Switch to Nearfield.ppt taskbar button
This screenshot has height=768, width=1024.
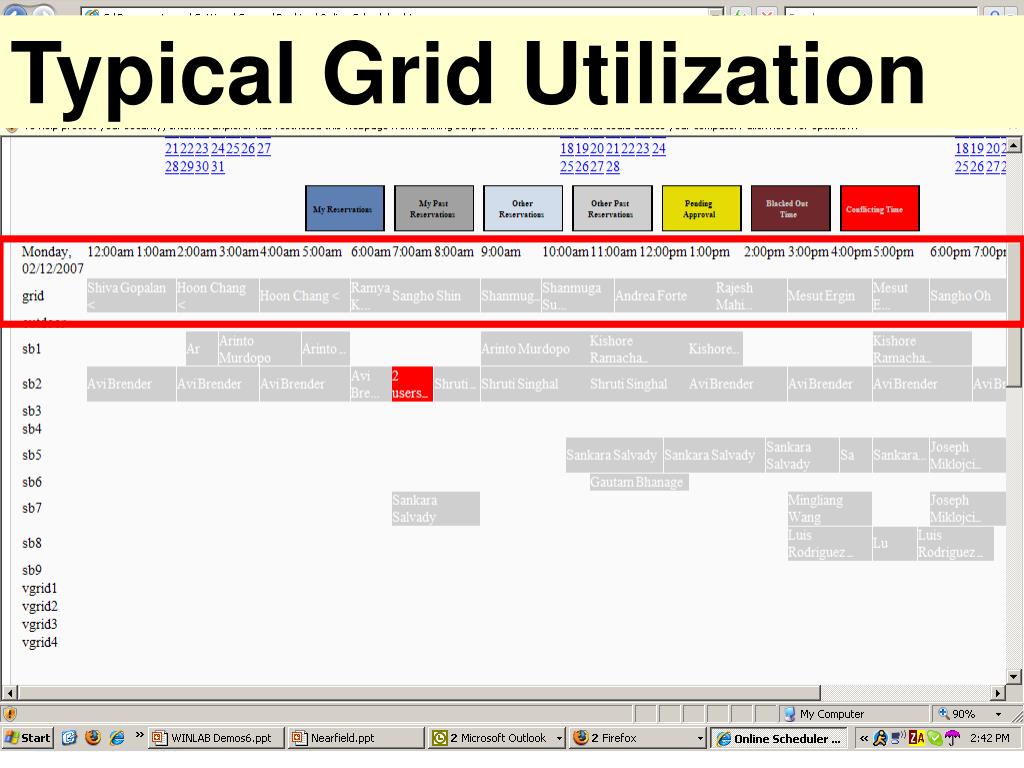click(x=356, y=738)
